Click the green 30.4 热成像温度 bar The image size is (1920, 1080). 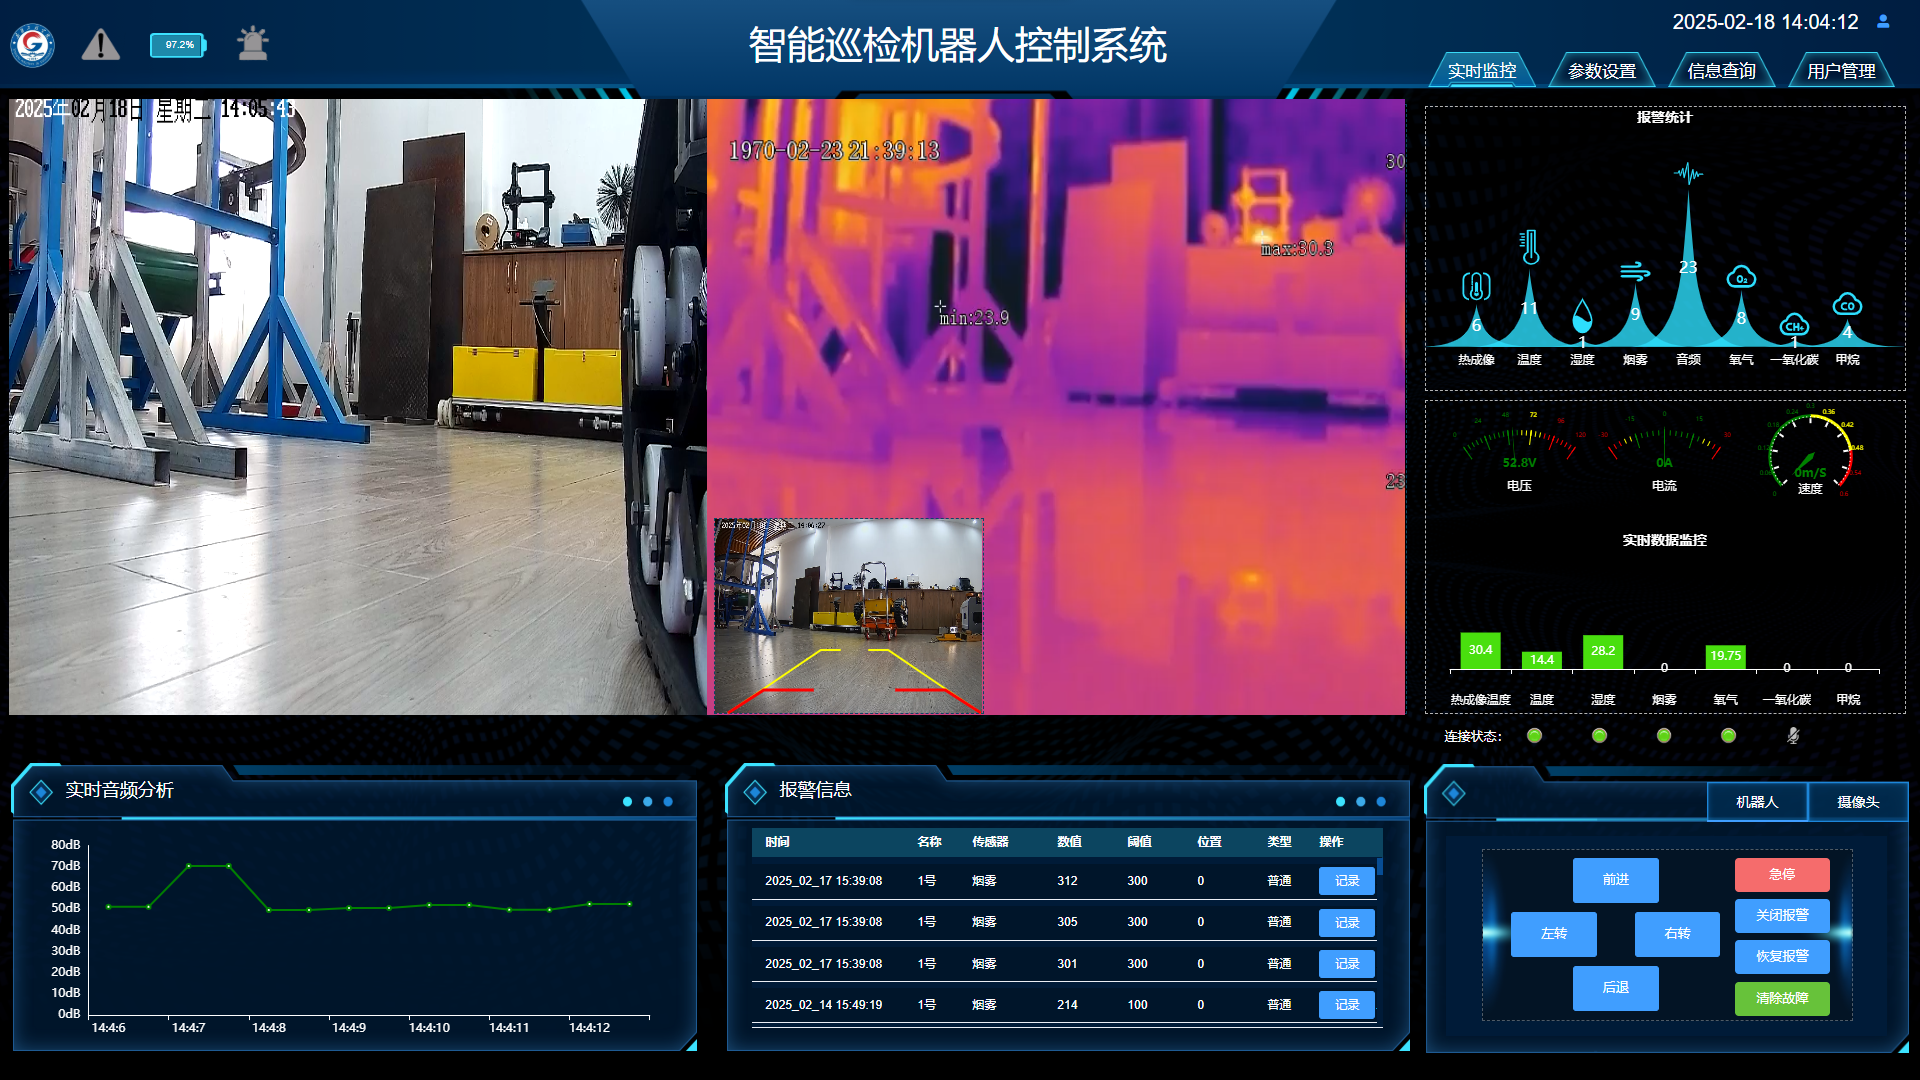pyautogui.click(x=1480, y=651)
